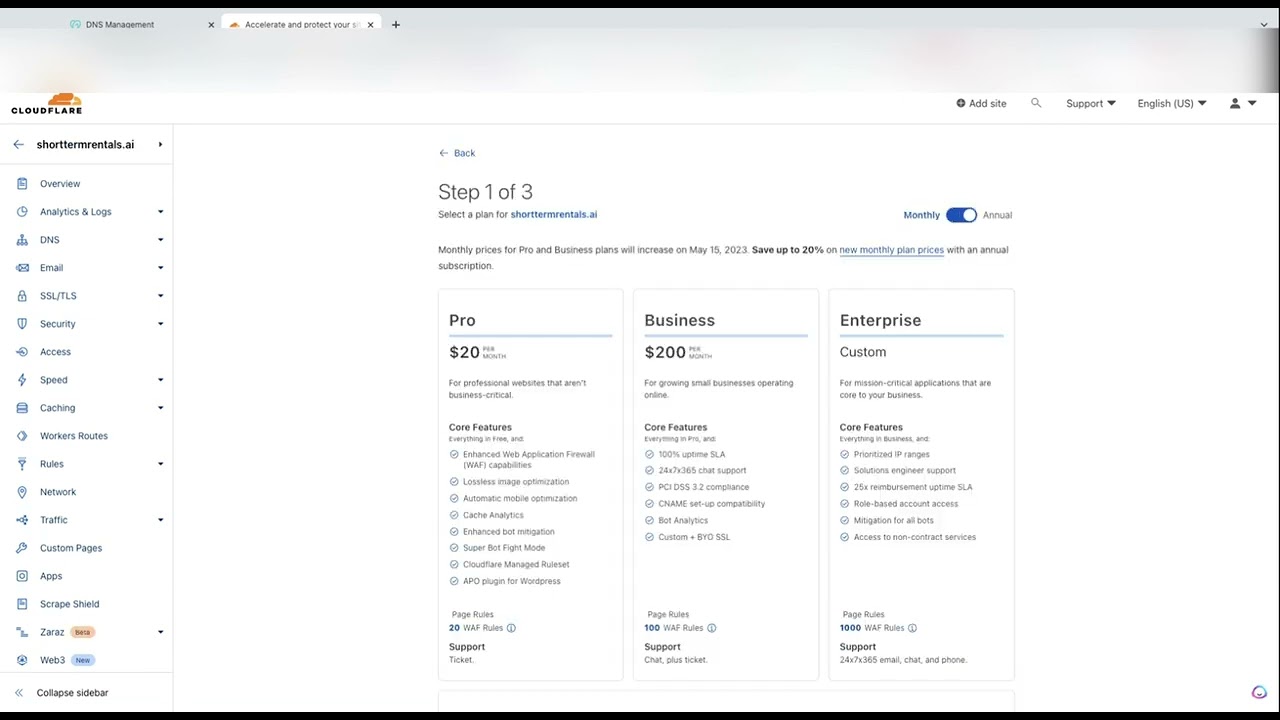The width and height of the screenshot is (1280, 720).
Task: Expand the Email sidebar section
Action: 160,268
